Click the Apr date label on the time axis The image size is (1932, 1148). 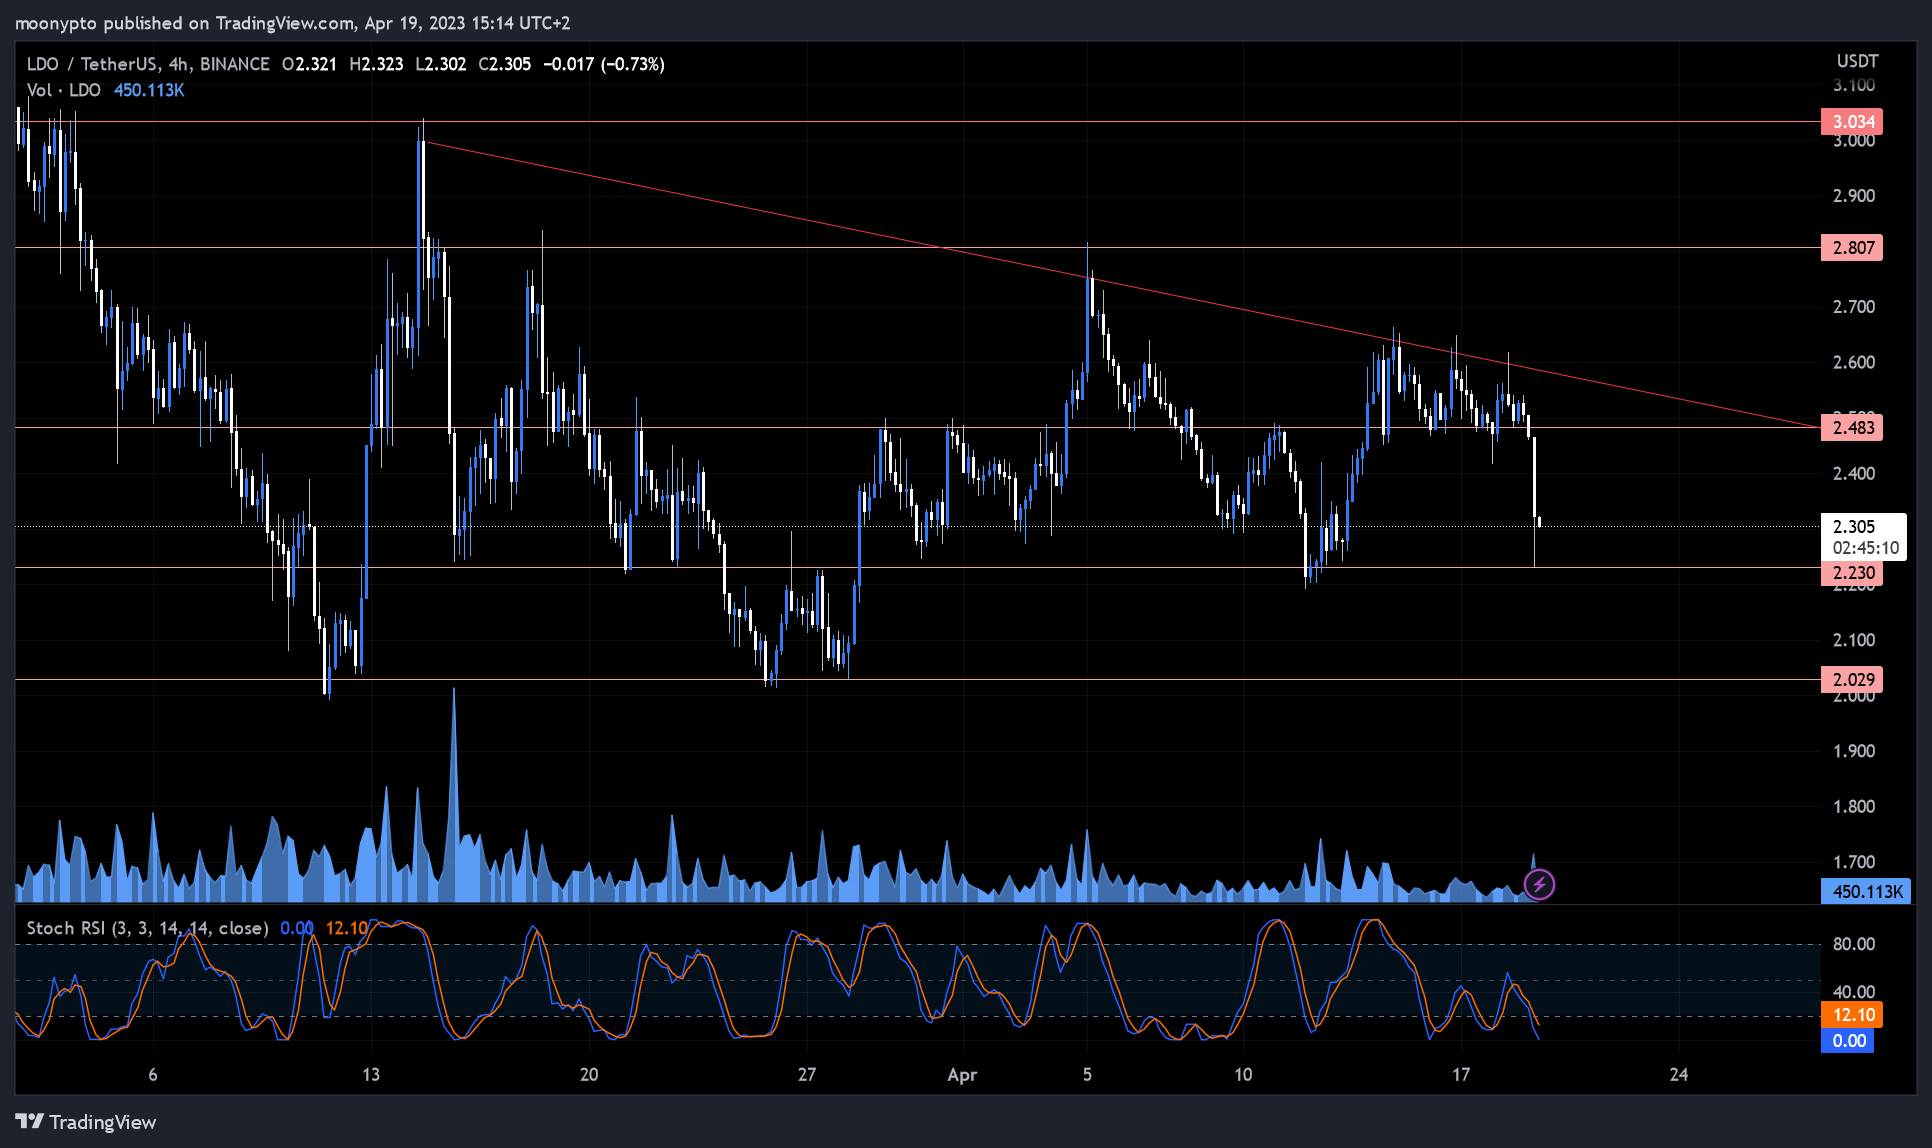click(x=962, y=1075)
